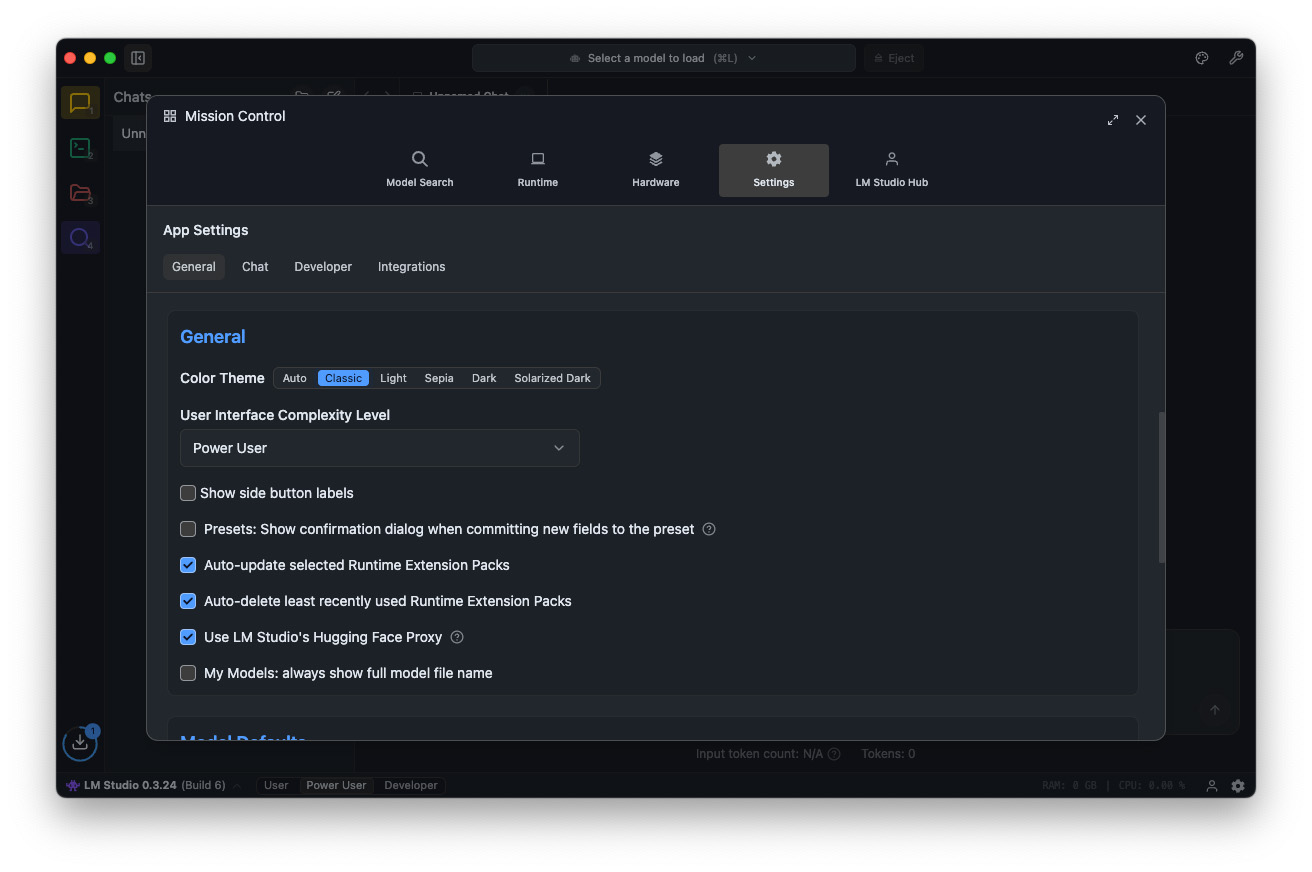Viewport: 1312px width, 872px height.
Task: Select the Dark color theme
Action: 484,378
